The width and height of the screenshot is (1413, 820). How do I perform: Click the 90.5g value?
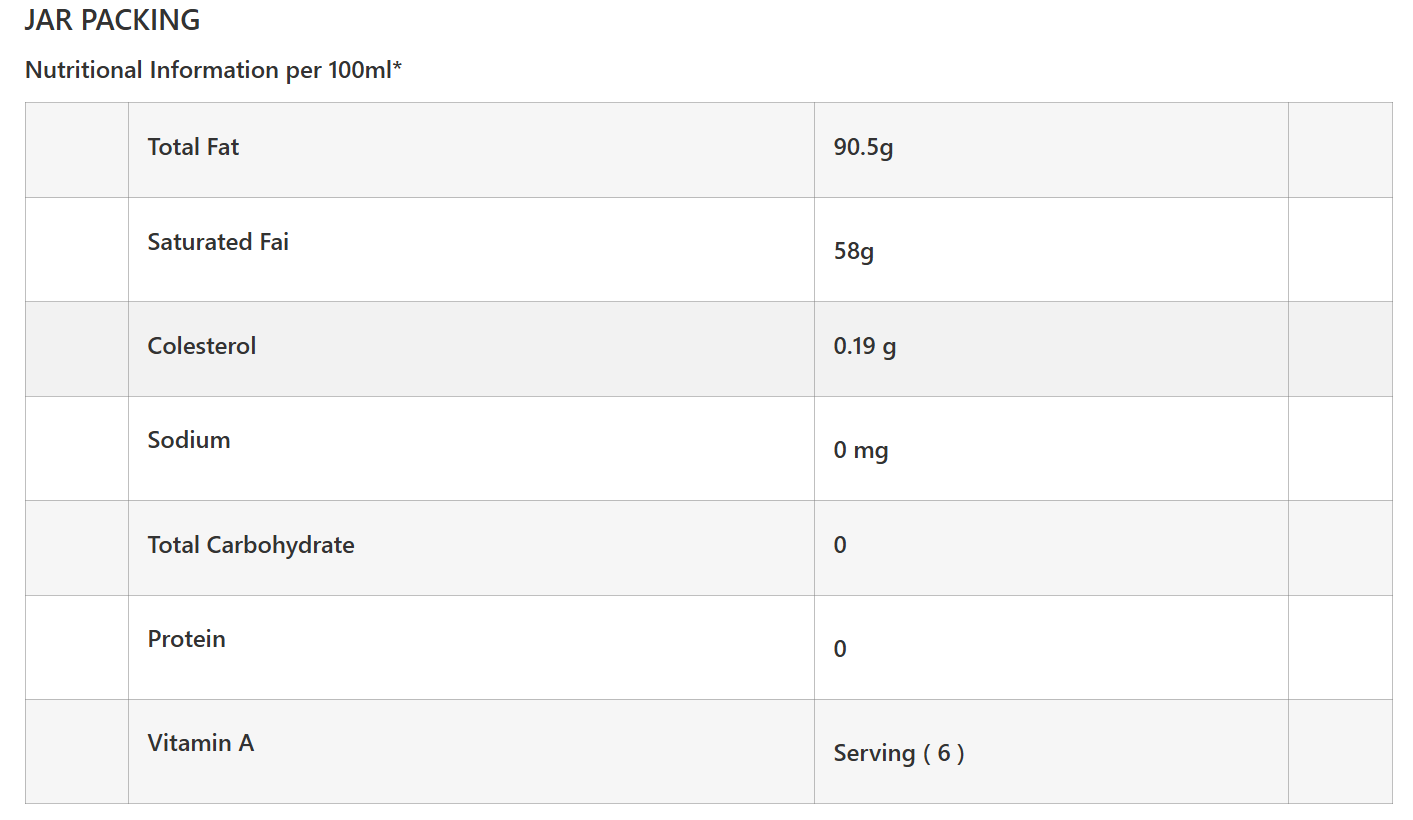pyautogui.click(x=863, y=148)
